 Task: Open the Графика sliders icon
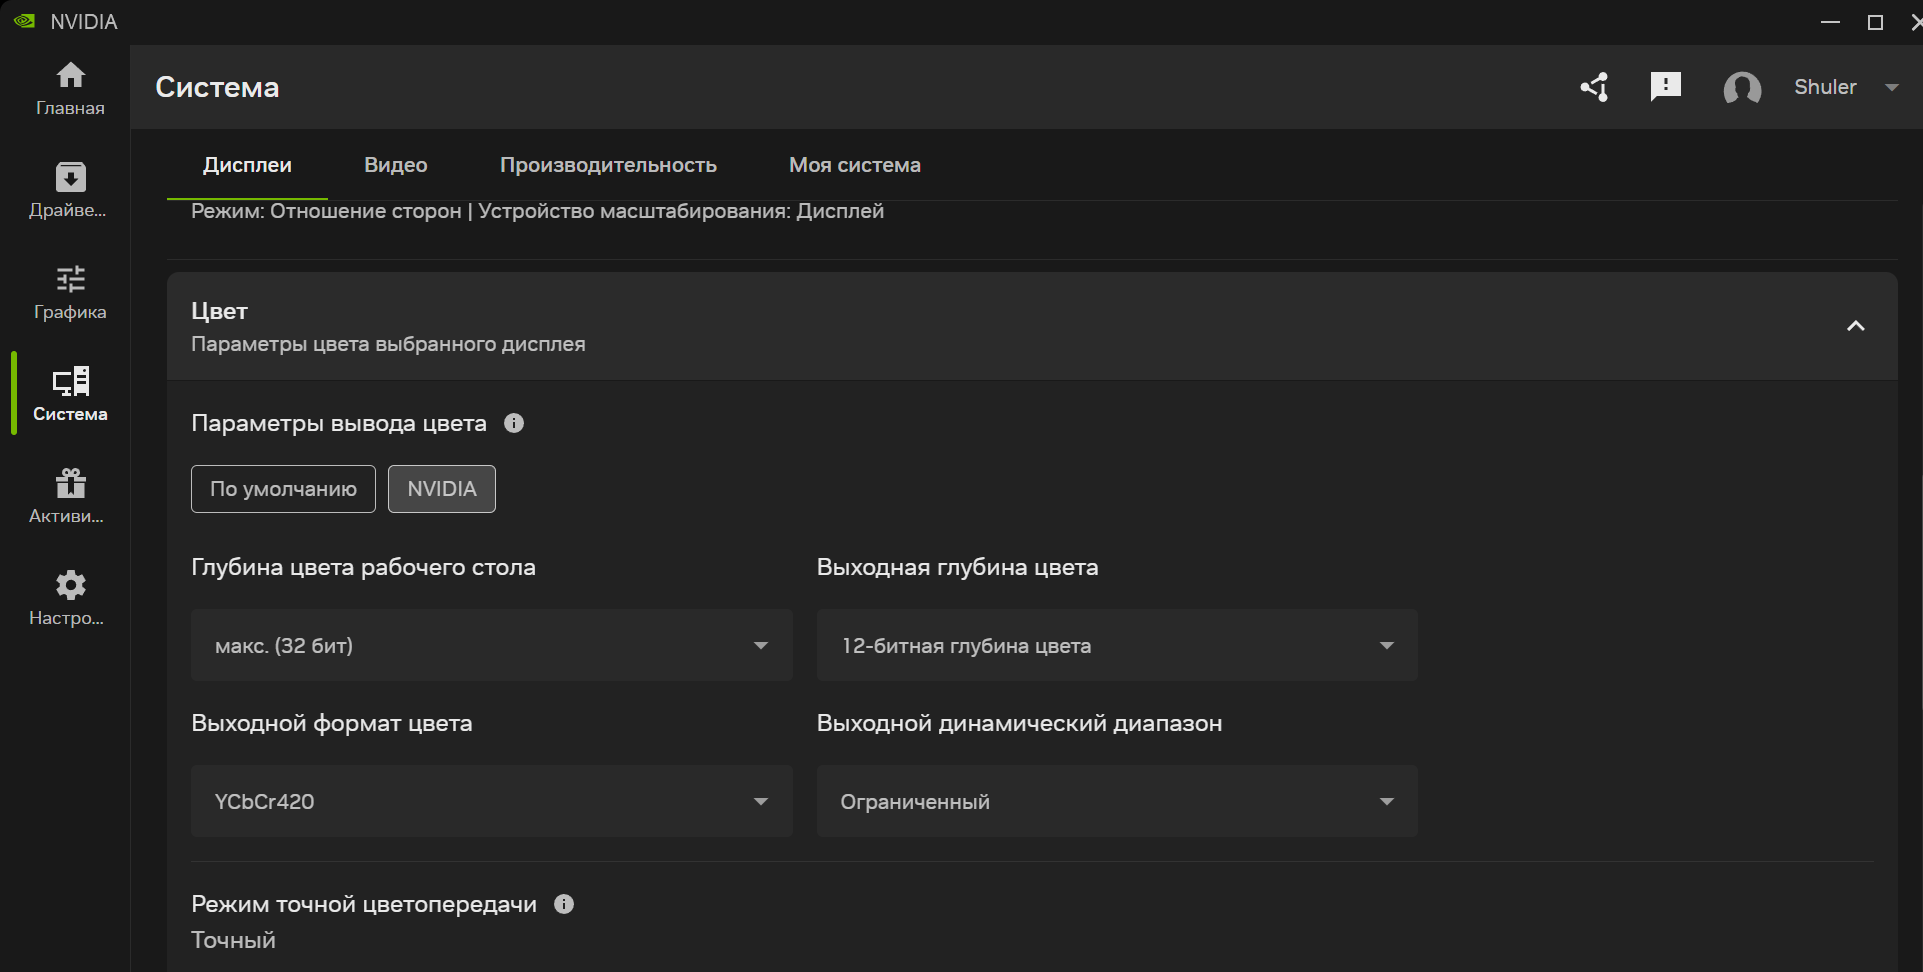[x=70, y=279]
